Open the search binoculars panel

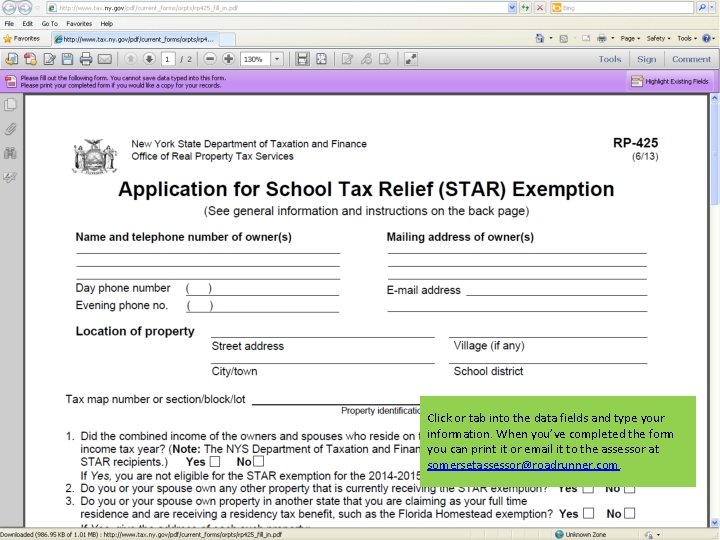[10, 153]
